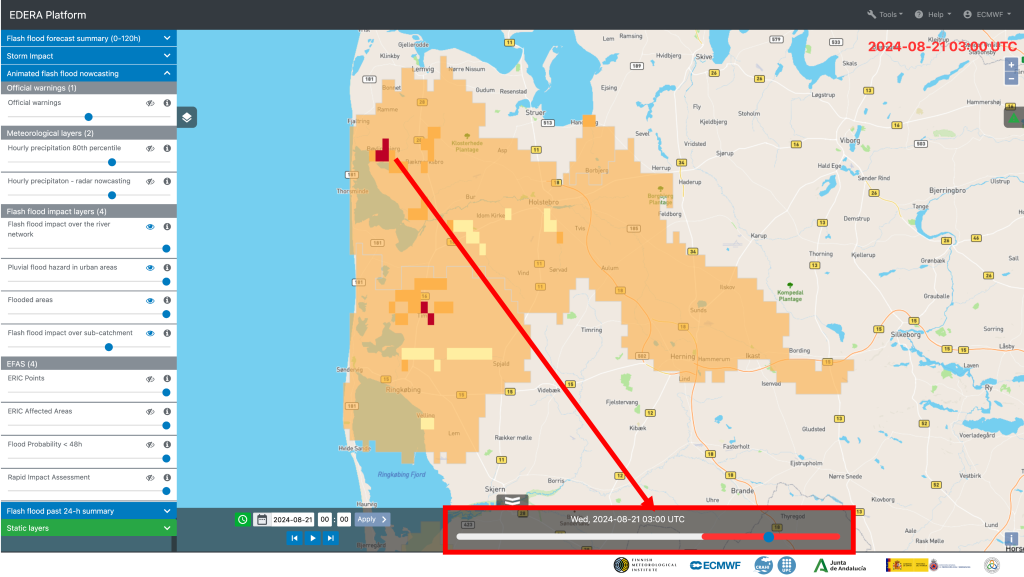Open the Help menu
Viewport: 1024px width, 577px height.
tap(932, 15)
